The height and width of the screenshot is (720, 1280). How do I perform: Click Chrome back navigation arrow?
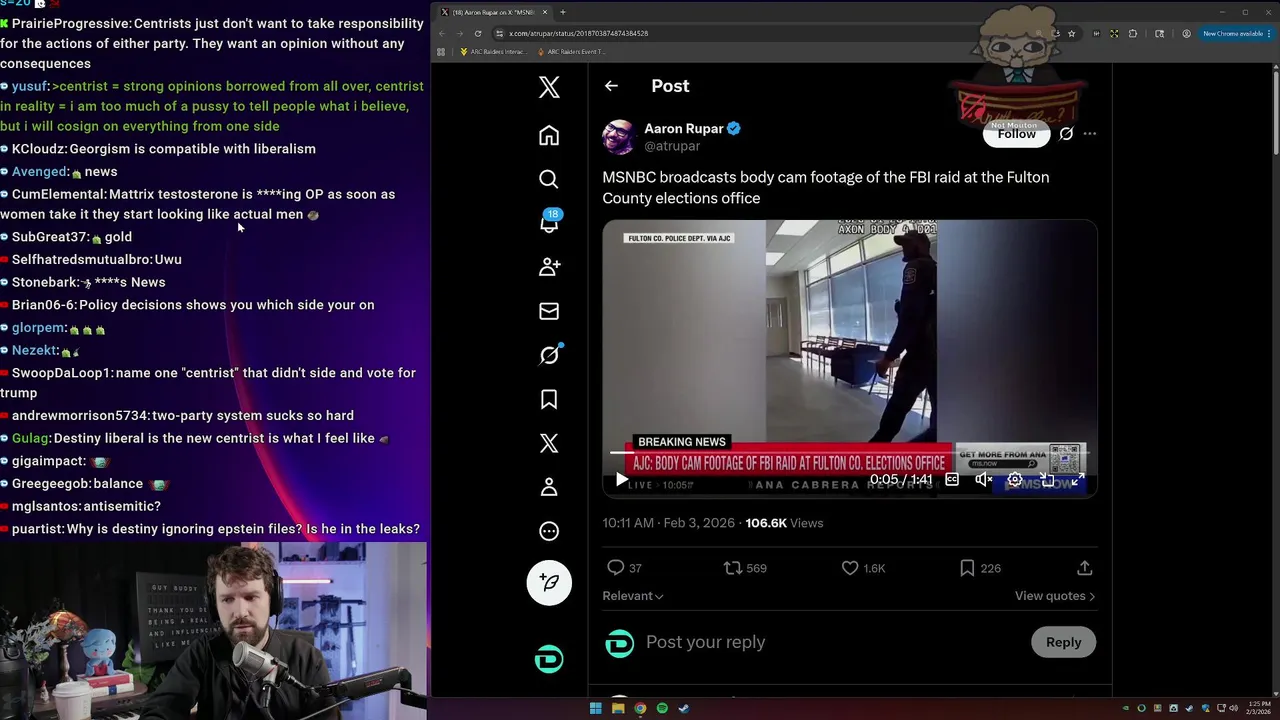[x=442, y=33]
